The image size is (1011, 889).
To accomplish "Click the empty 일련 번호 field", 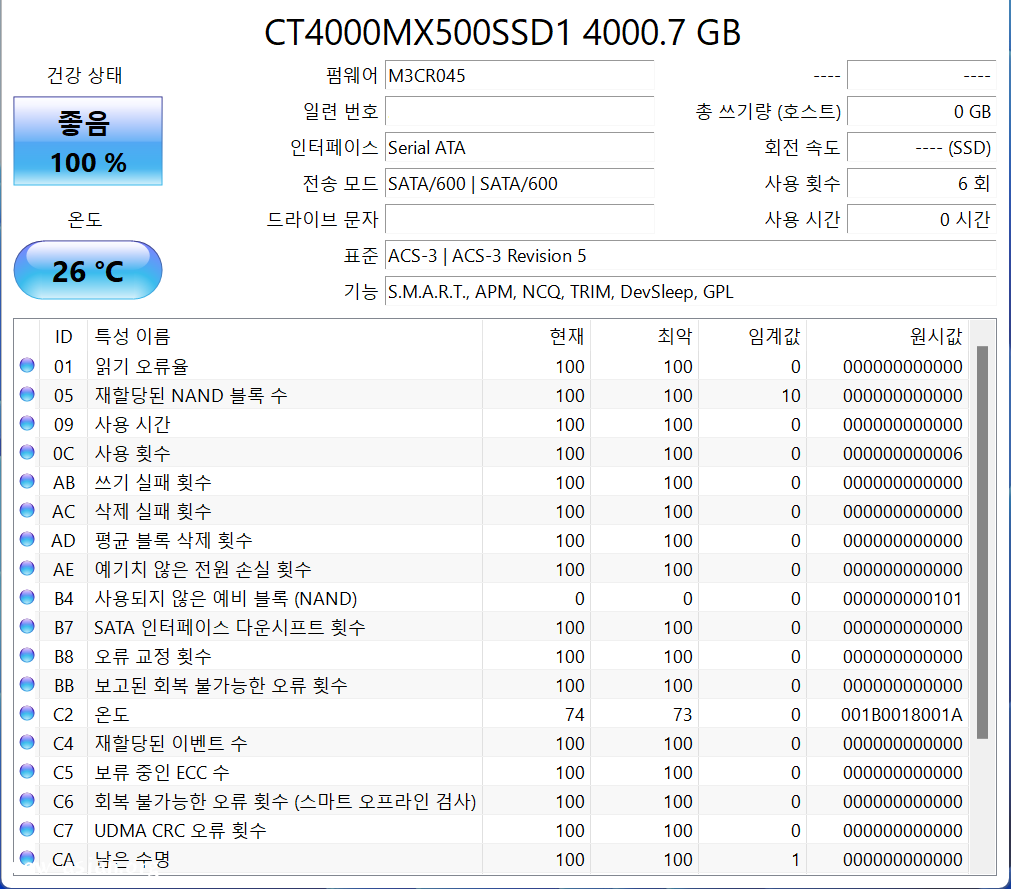I will pos(520,112).
